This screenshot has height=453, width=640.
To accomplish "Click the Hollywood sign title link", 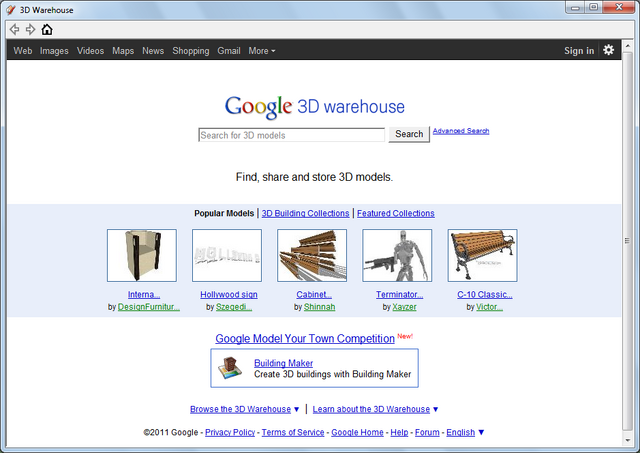I will coord(229,295).
